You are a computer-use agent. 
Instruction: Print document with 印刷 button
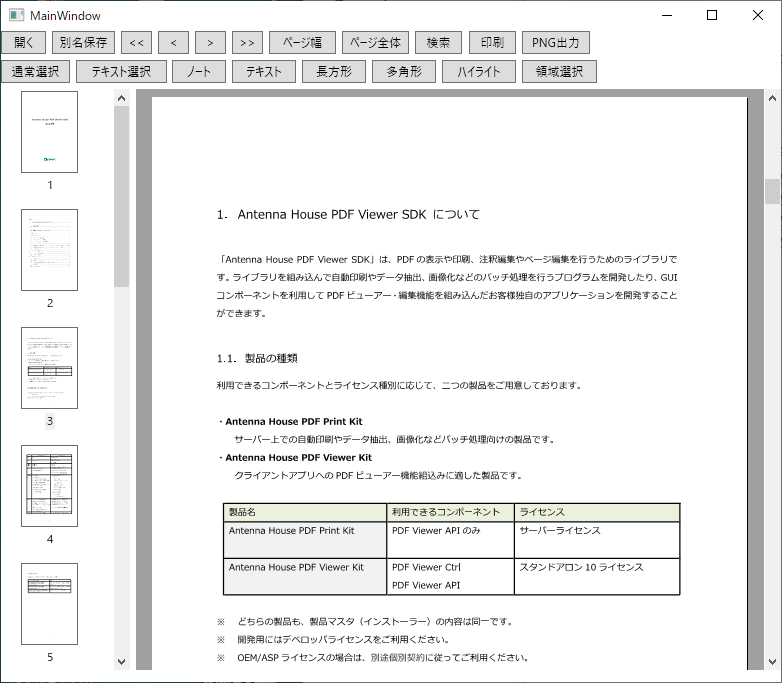(492, 42)
